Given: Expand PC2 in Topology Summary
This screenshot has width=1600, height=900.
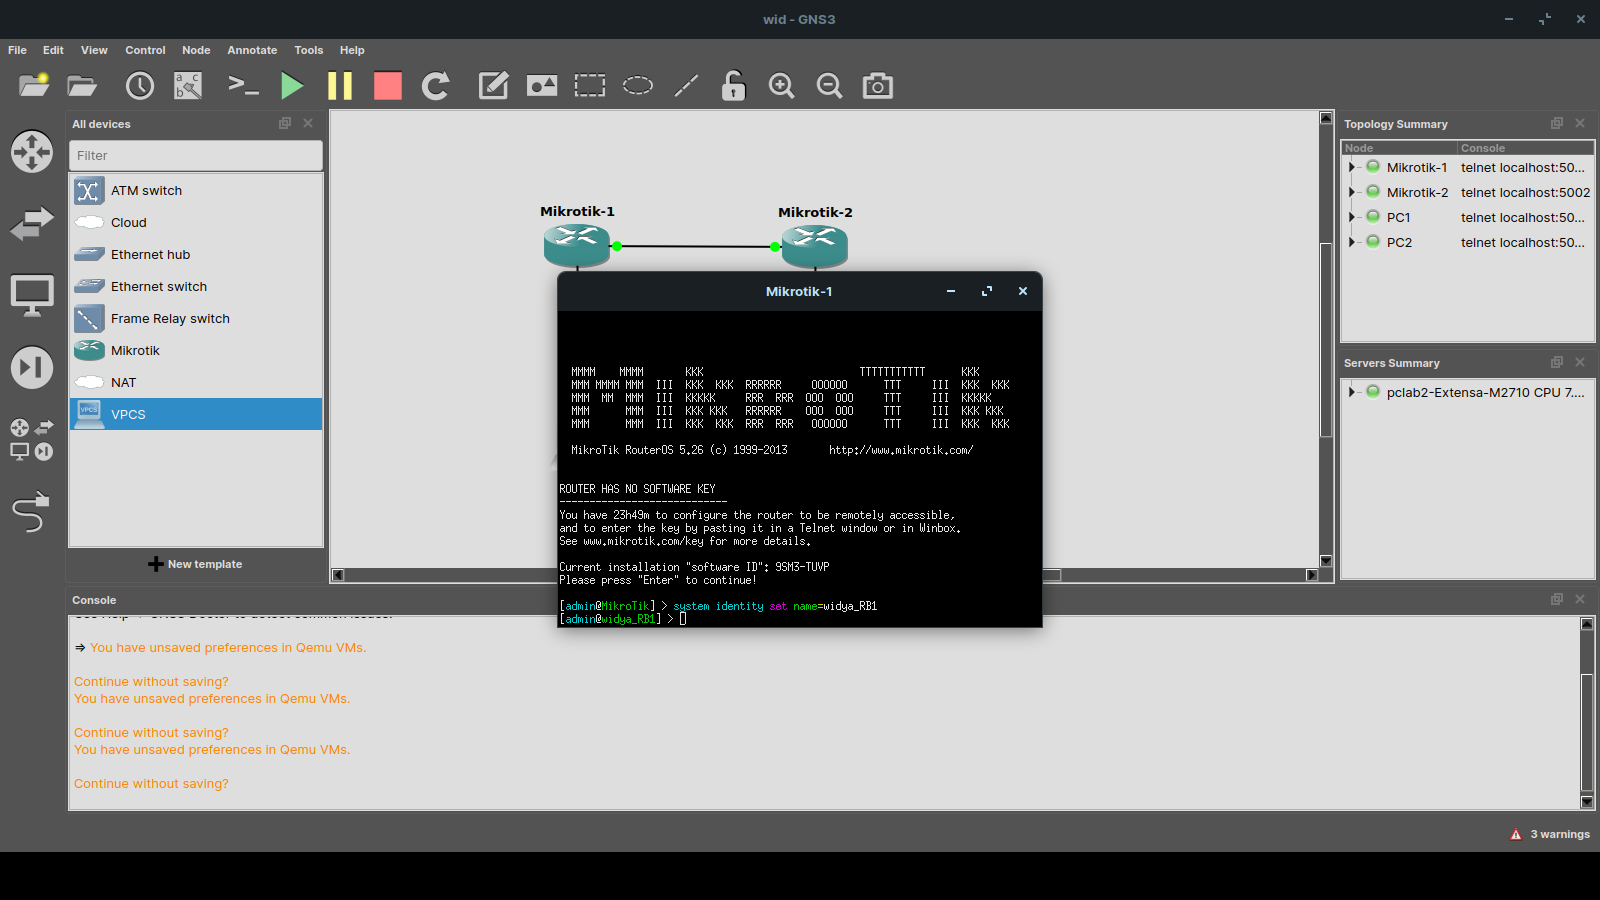Looking at the screenshot, I should pos(1351,242).
